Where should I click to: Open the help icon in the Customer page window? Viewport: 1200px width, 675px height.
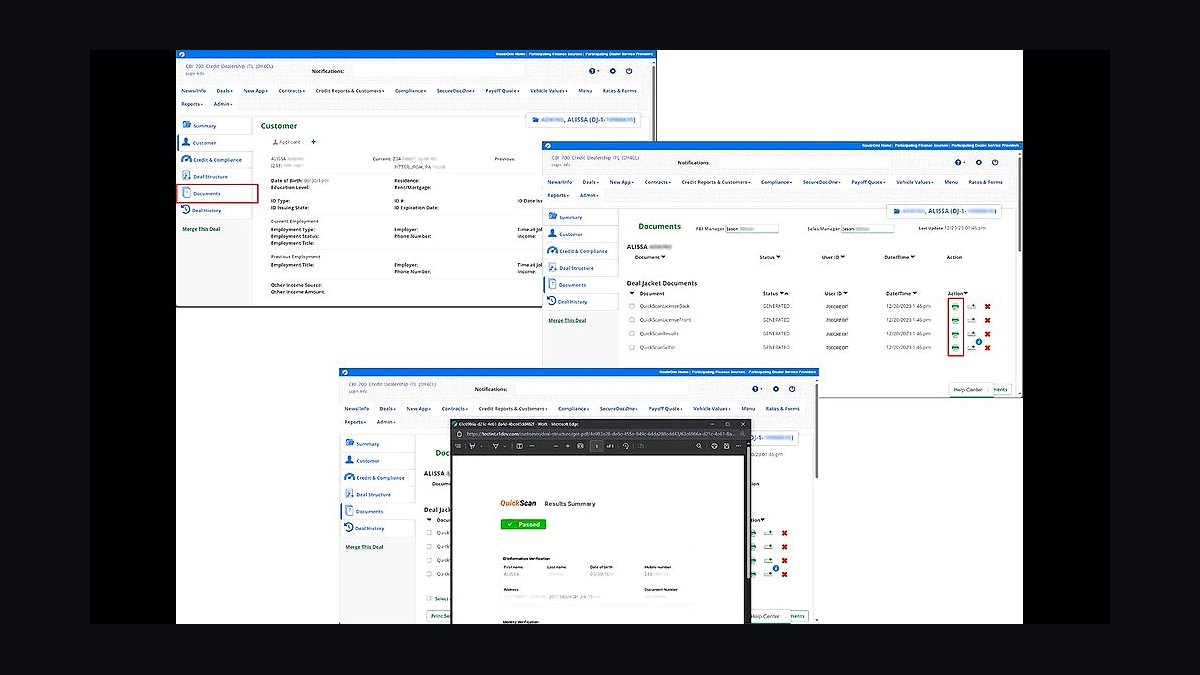pos(592,71)
